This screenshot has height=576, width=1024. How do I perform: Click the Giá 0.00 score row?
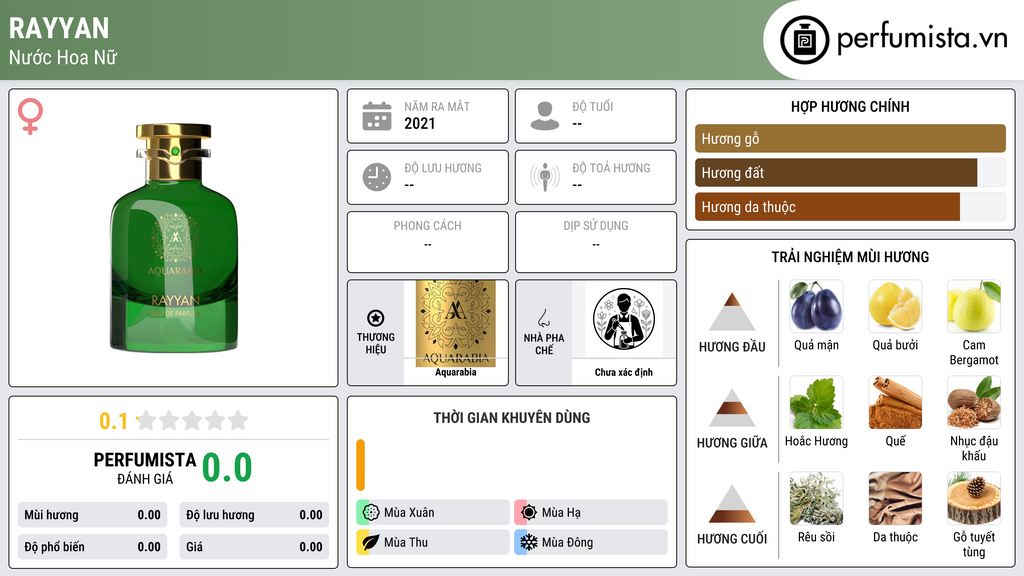254,547
